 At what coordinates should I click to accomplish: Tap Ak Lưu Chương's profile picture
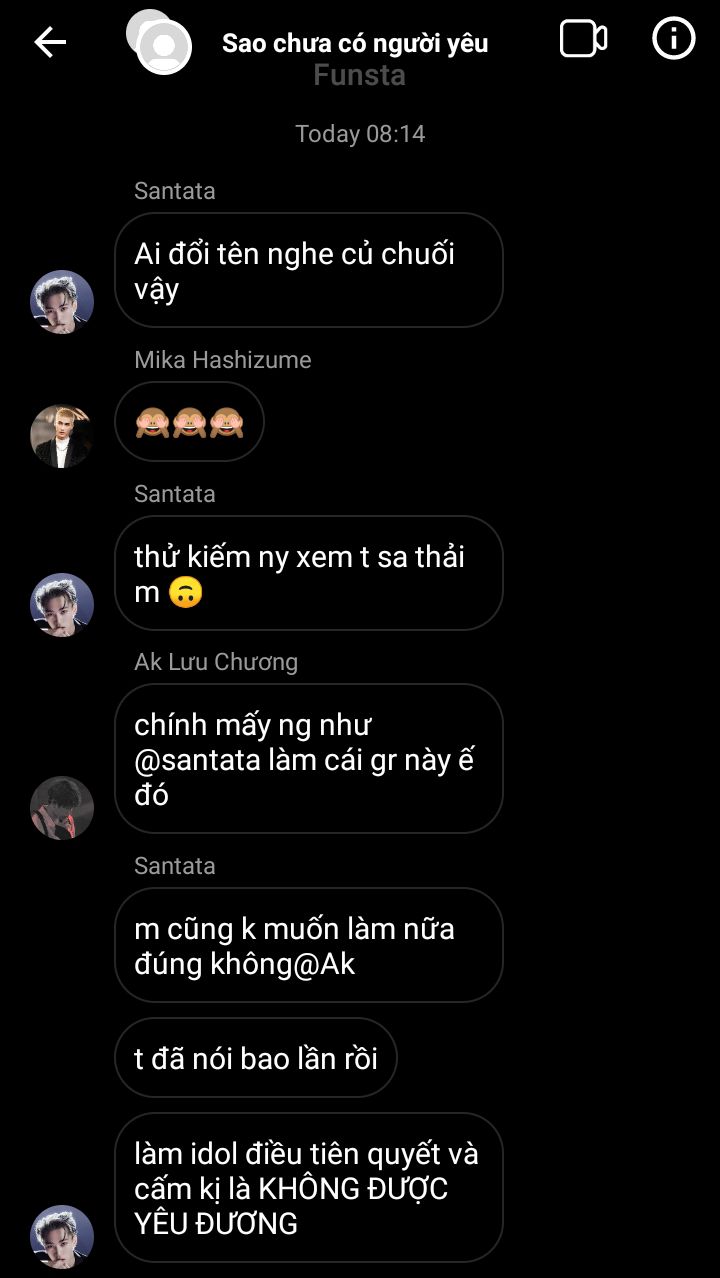(62, 807)
